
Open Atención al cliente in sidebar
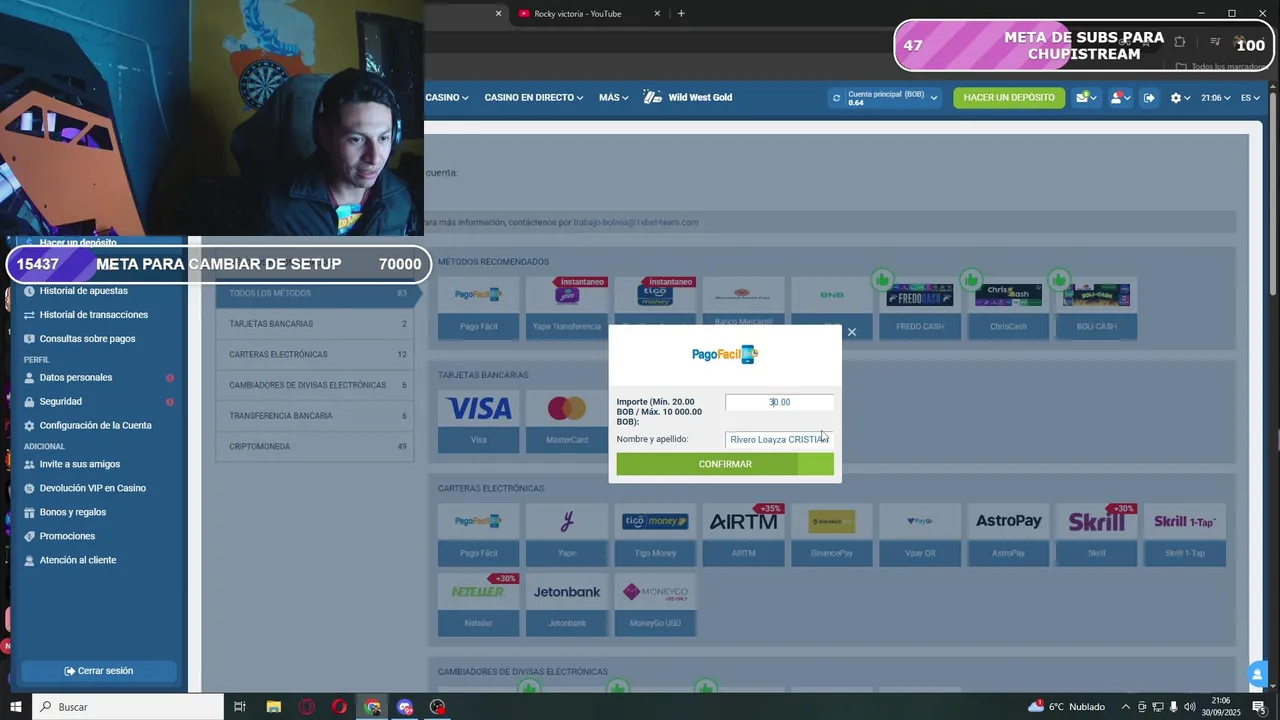(x=78, y=561)
